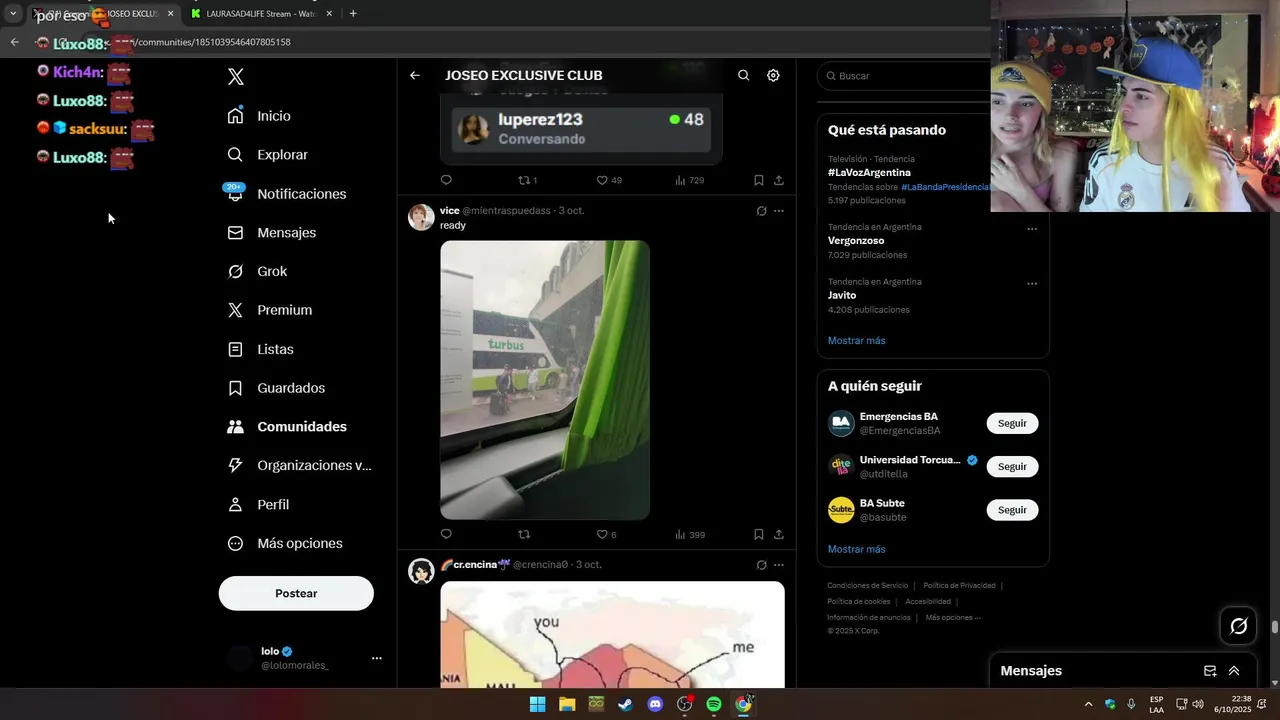Open Explorar search page
This screenshot has height=720, width=1280.
[267, 155]
